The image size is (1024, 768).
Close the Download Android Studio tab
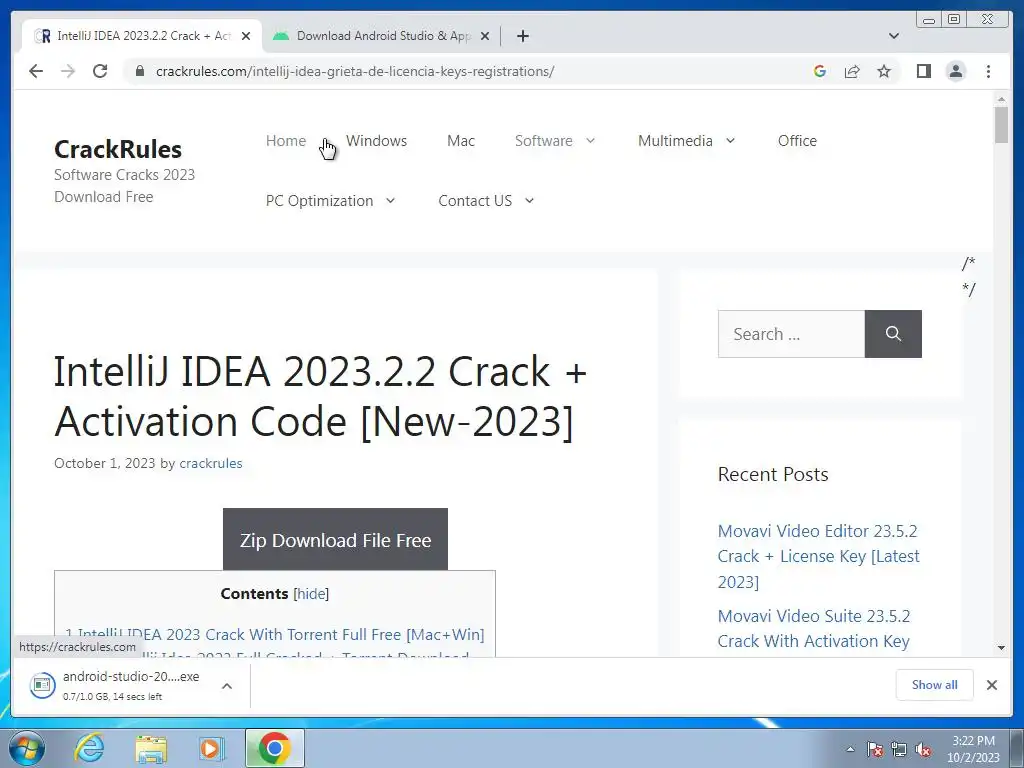point(485,36)
